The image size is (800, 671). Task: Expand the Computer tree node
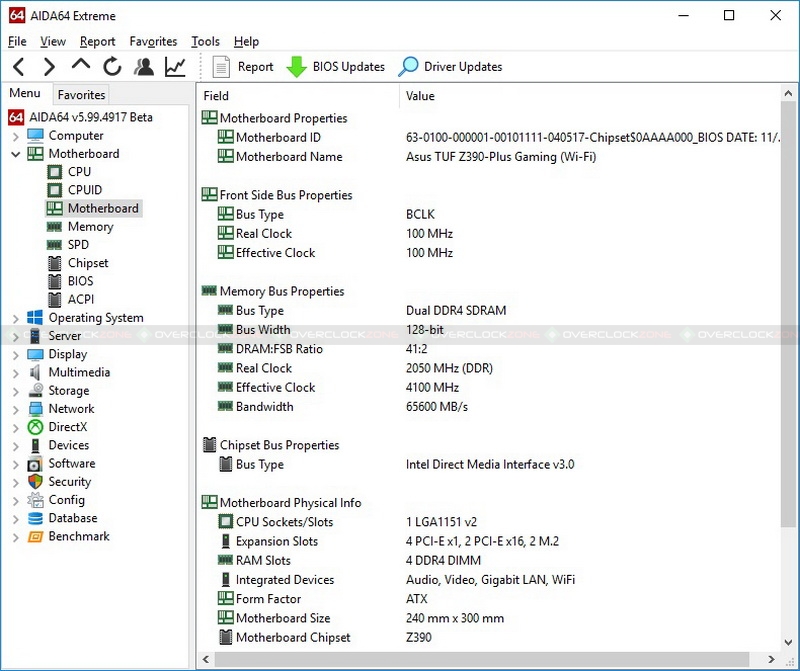pos(15,136)
